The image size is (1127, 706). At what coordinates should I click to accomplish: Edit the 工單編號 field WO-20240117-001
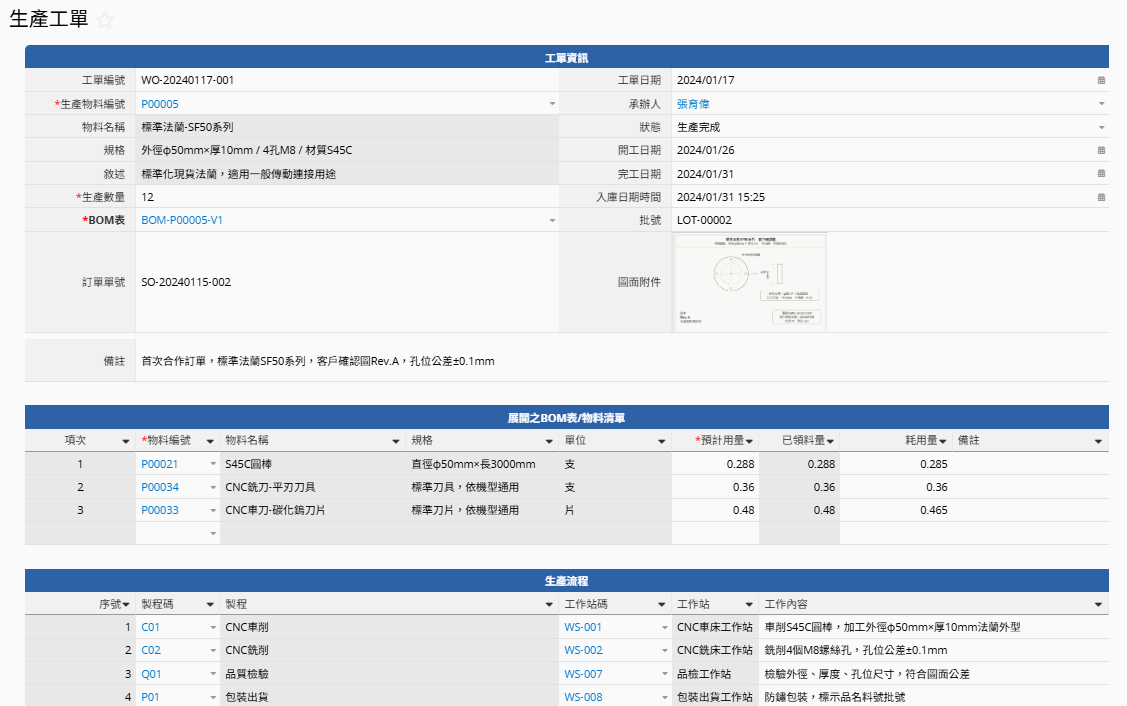coord(346,81)
